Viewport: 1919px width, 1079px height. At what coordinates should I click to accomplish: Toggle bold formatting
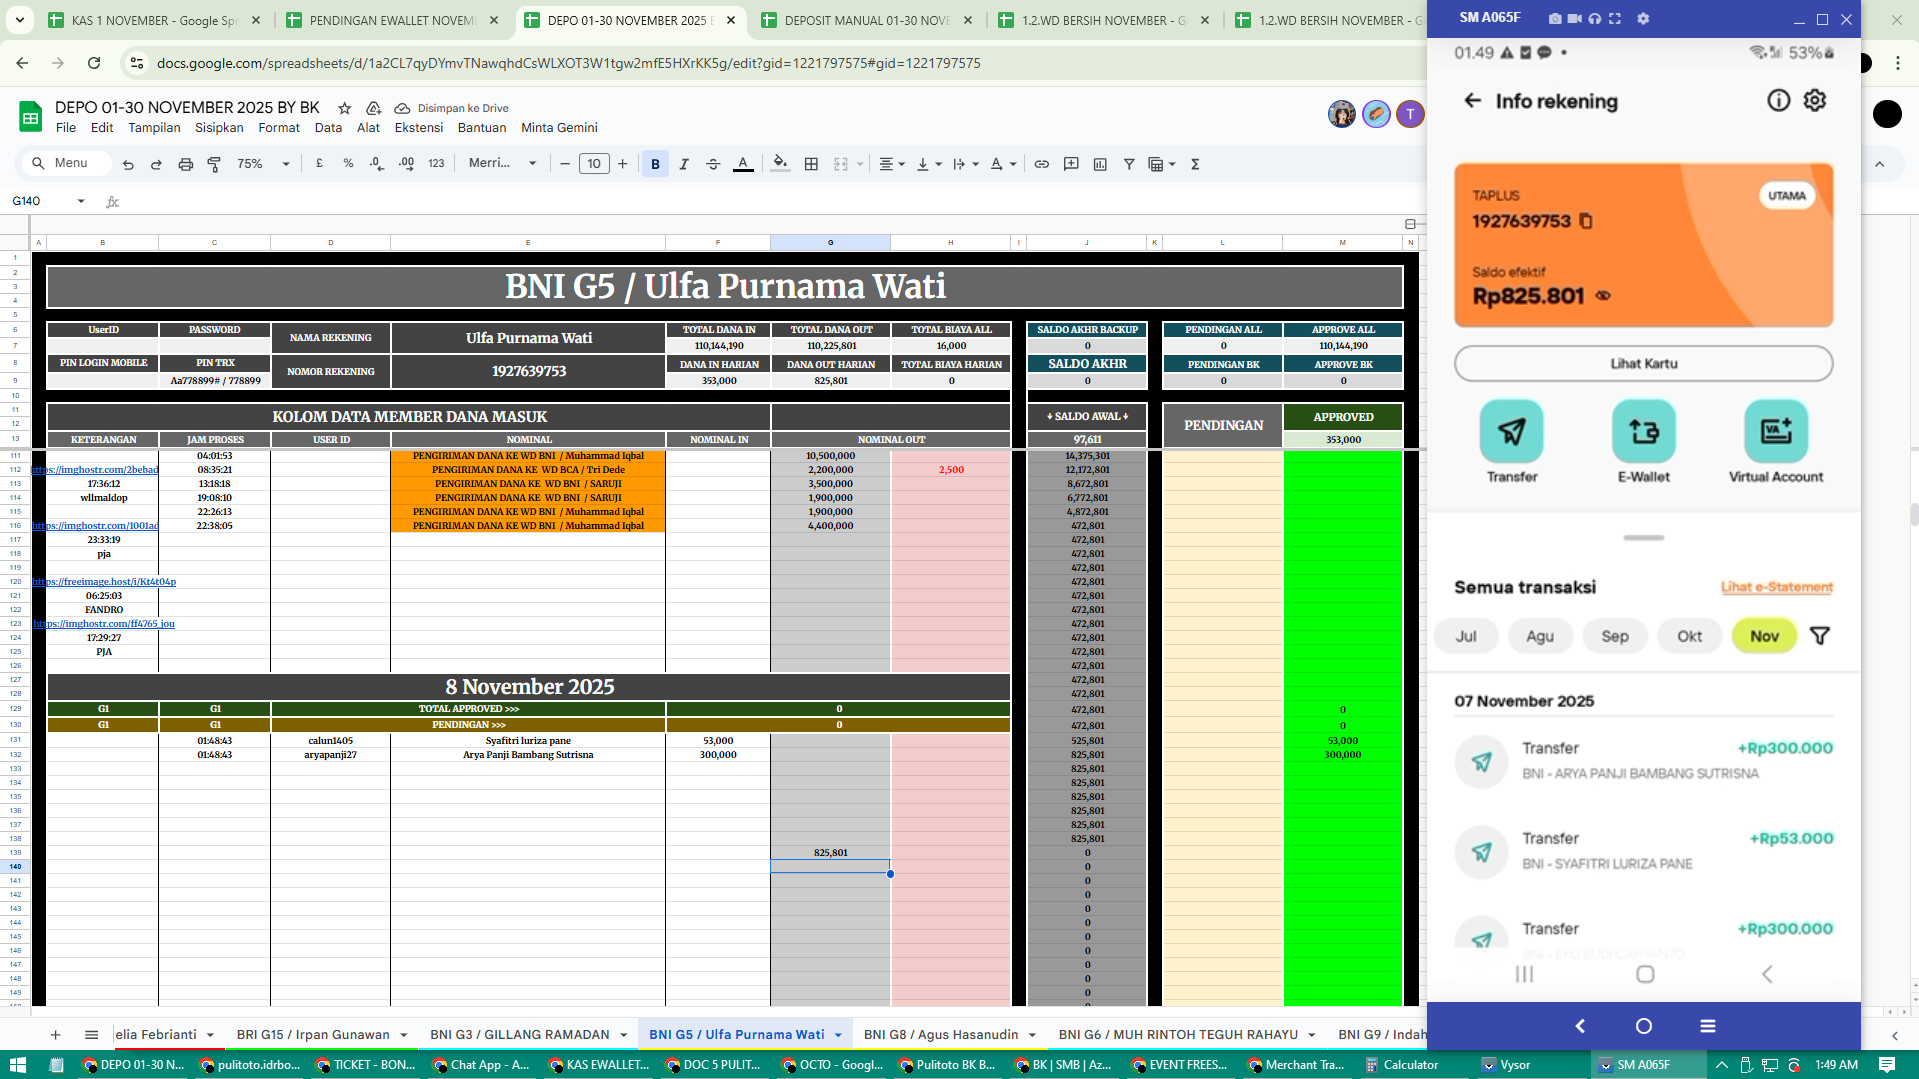(x=655, y=164)
